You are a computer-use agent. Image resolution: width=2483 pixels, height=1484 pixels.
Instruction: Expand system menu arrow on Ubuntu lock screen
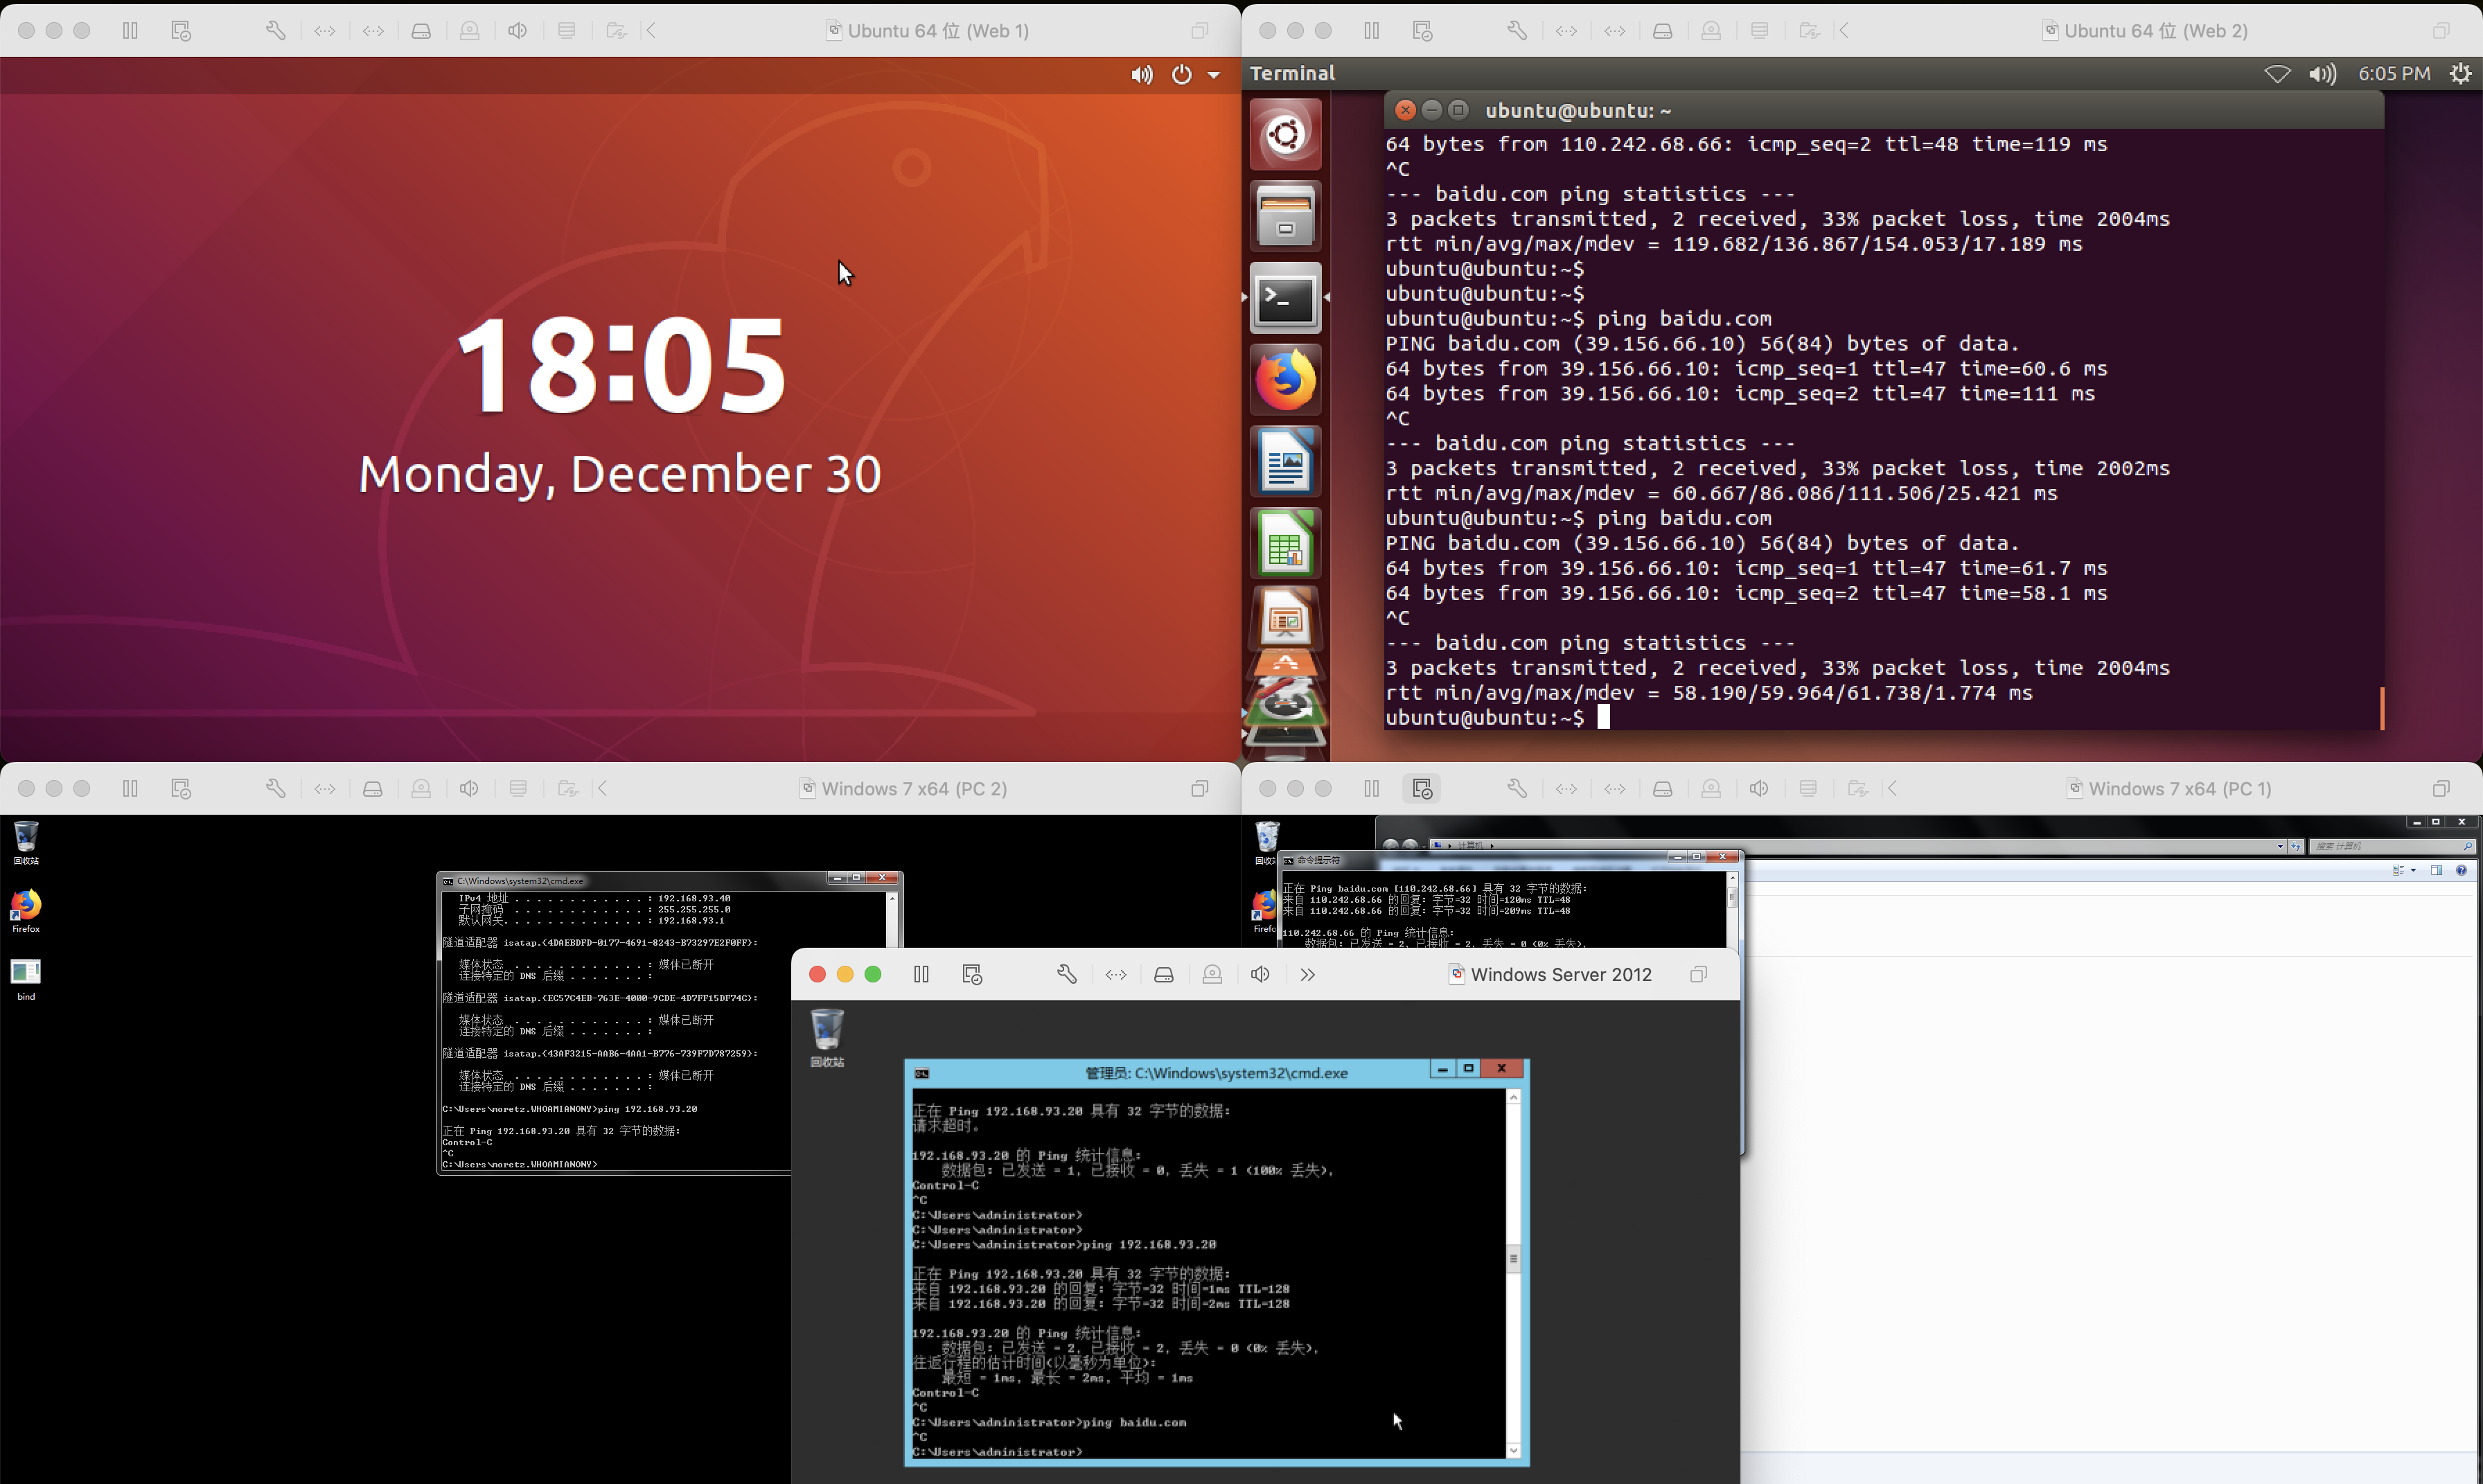[x=1214, y=75]
